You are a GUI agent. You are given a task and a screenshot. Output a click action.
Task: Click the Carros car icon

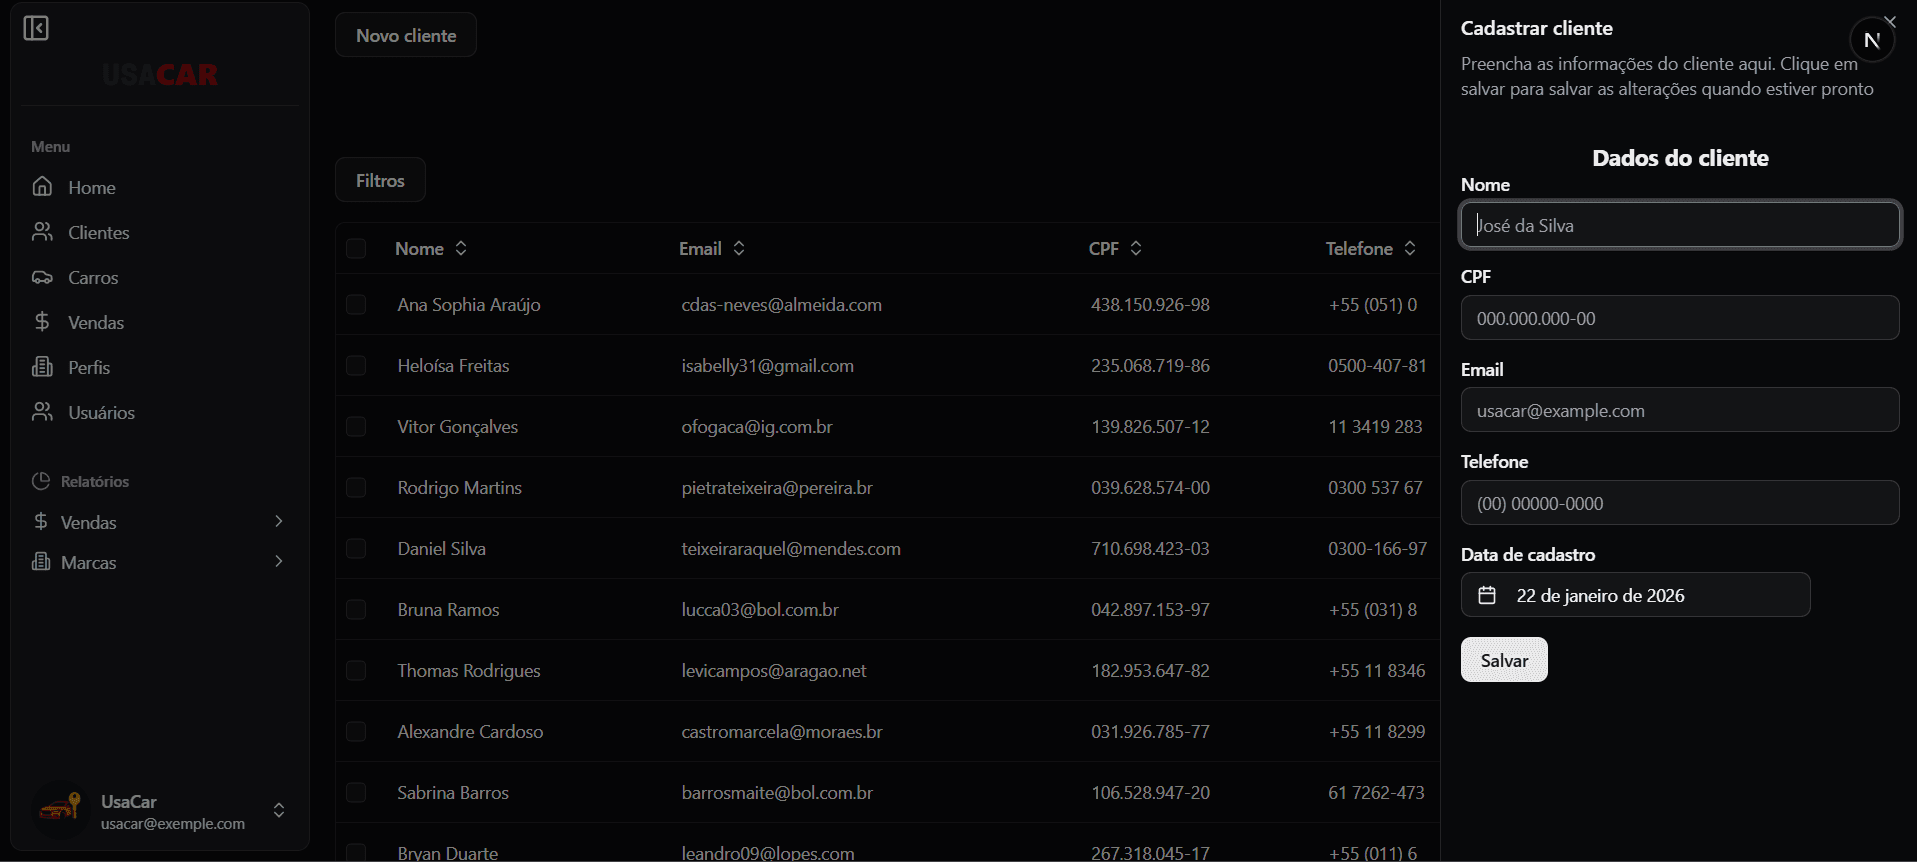coord(42,277)
